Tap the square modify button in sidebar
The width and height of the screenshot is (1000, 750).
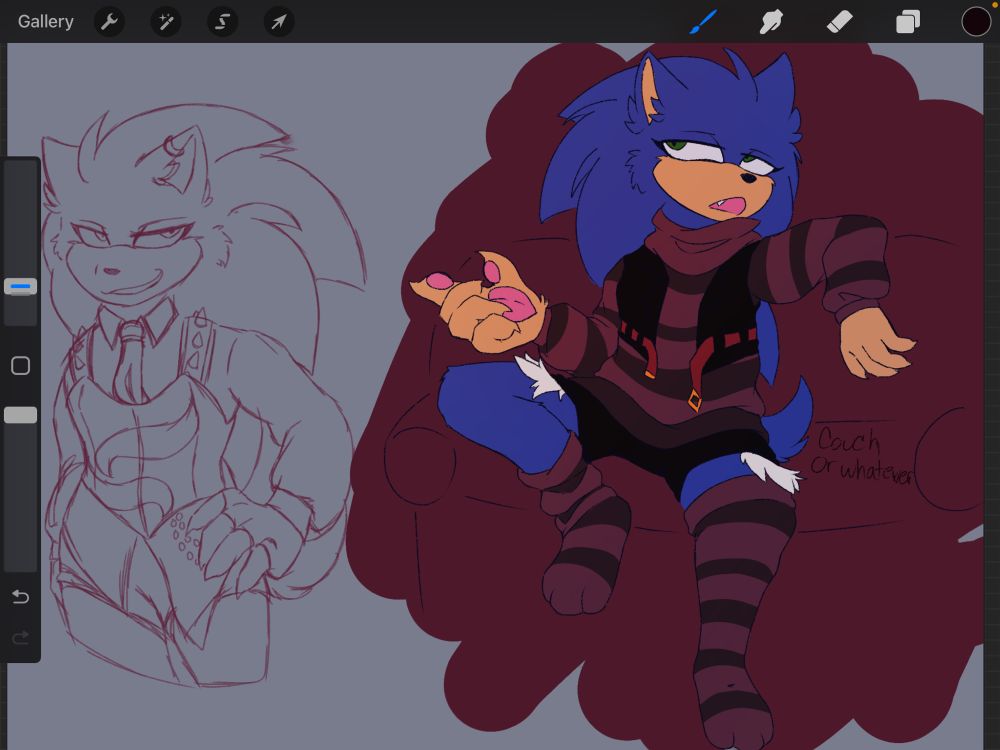20,365
